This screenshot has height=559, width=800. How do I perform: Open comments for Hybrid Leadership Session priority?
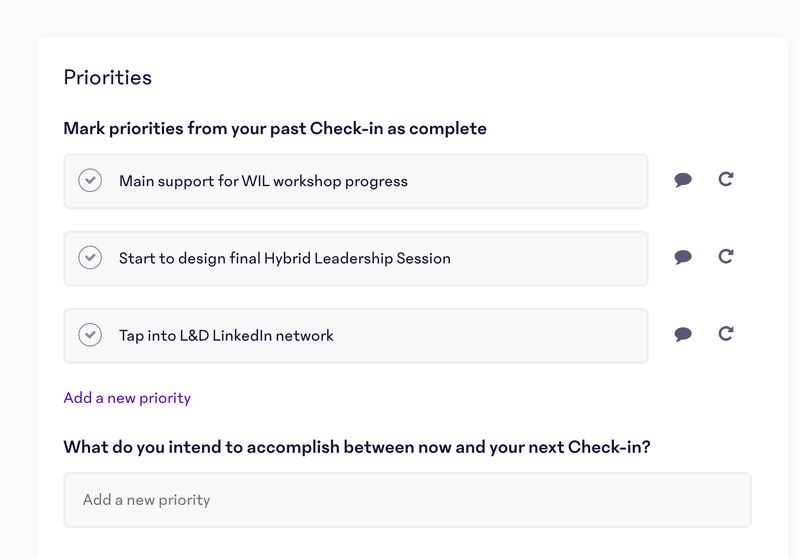pyautogui.click(x=683, y=257)
